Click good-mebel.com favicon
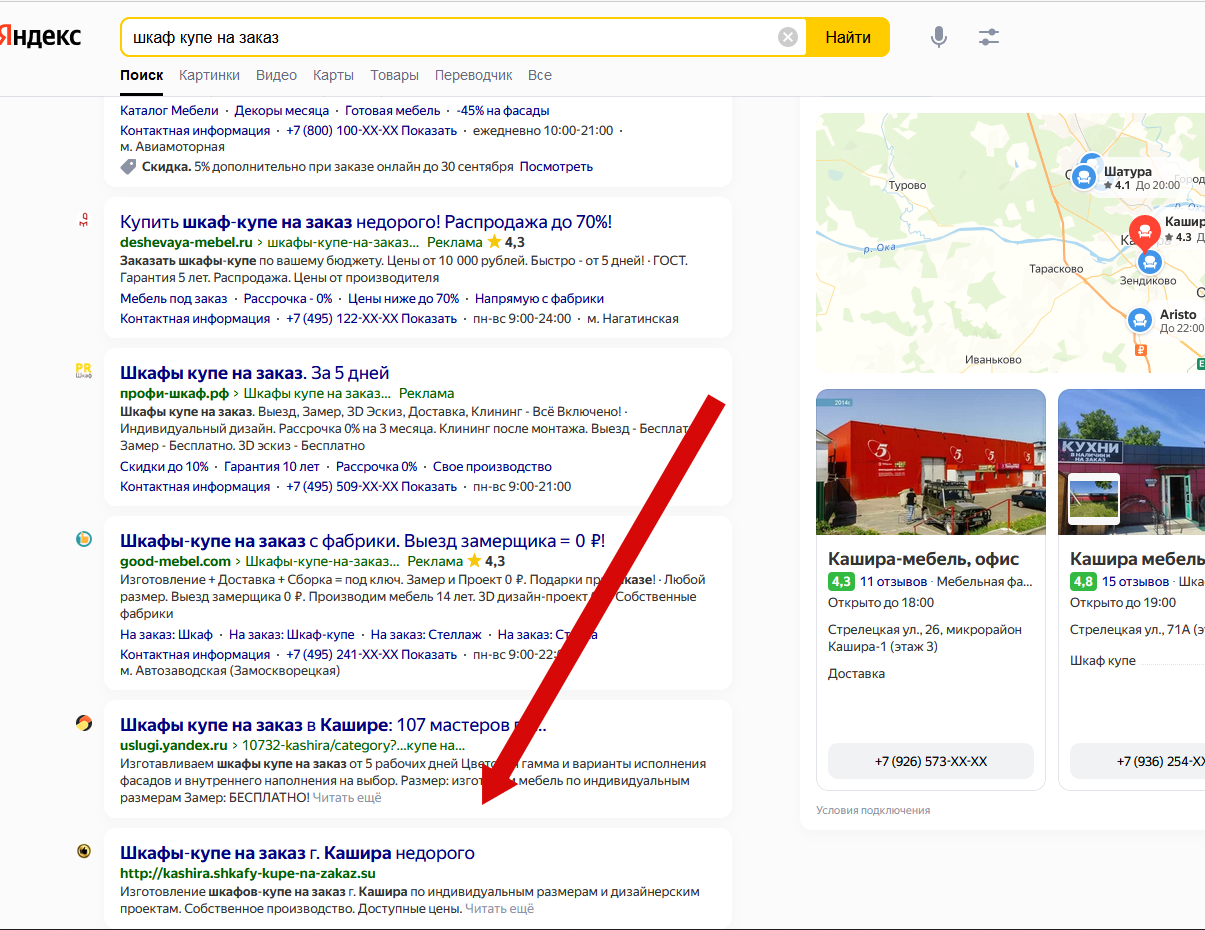 point(84,540)
